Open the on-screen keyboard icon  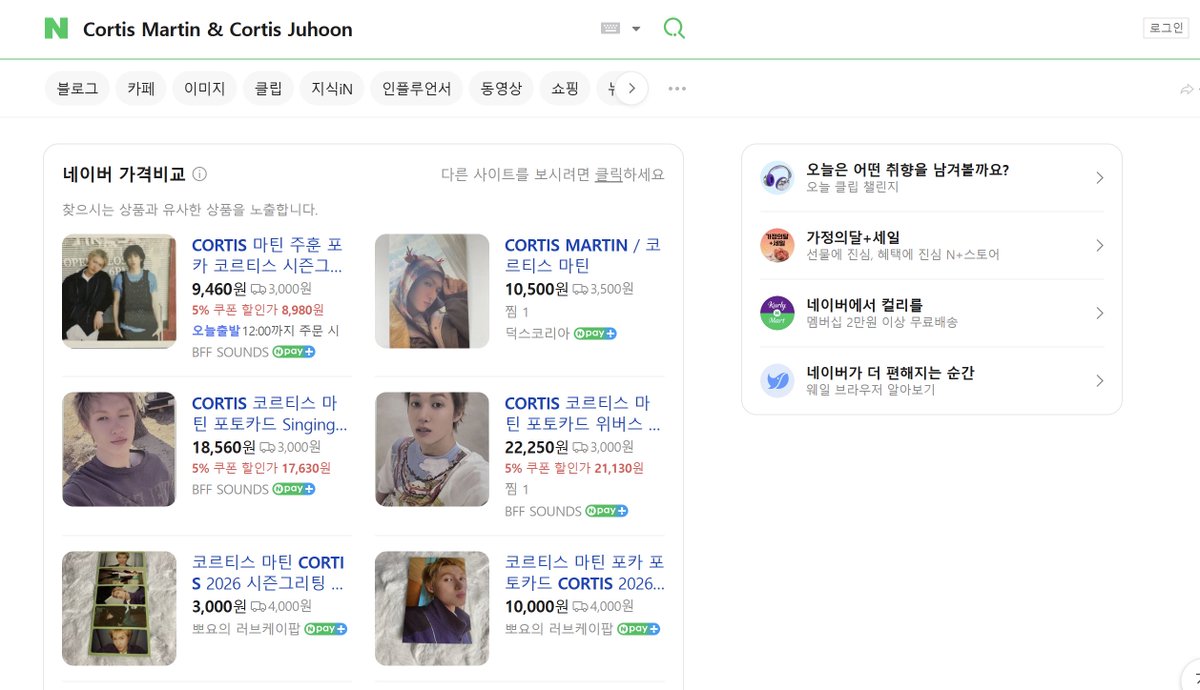pos(610,29)
